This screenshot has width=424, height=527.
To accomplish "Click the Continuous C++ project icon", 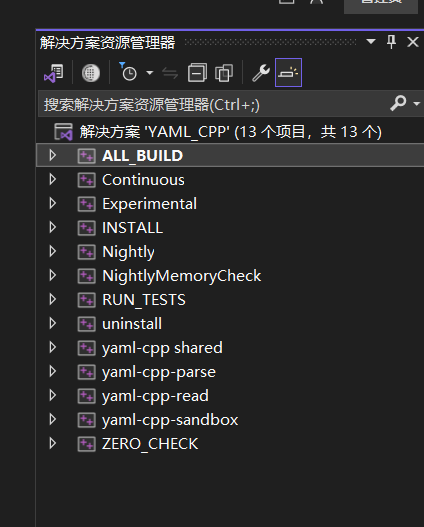I will (87, 180).
